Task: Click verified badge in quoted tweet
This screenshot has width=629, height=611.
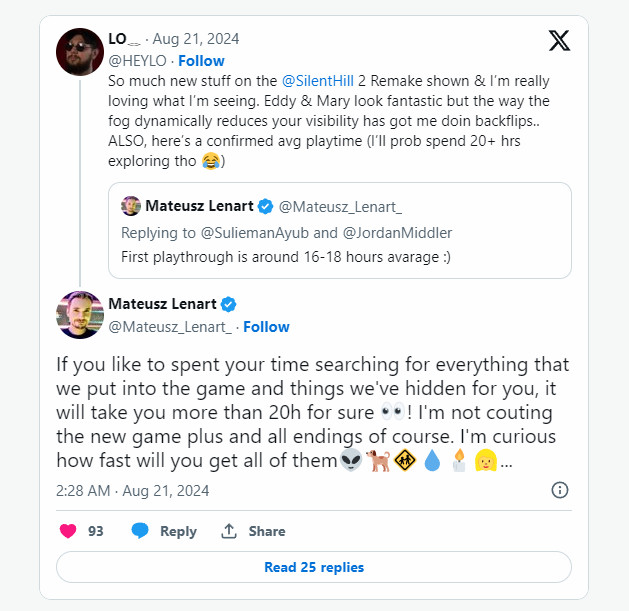Action: tap(266, 207)
